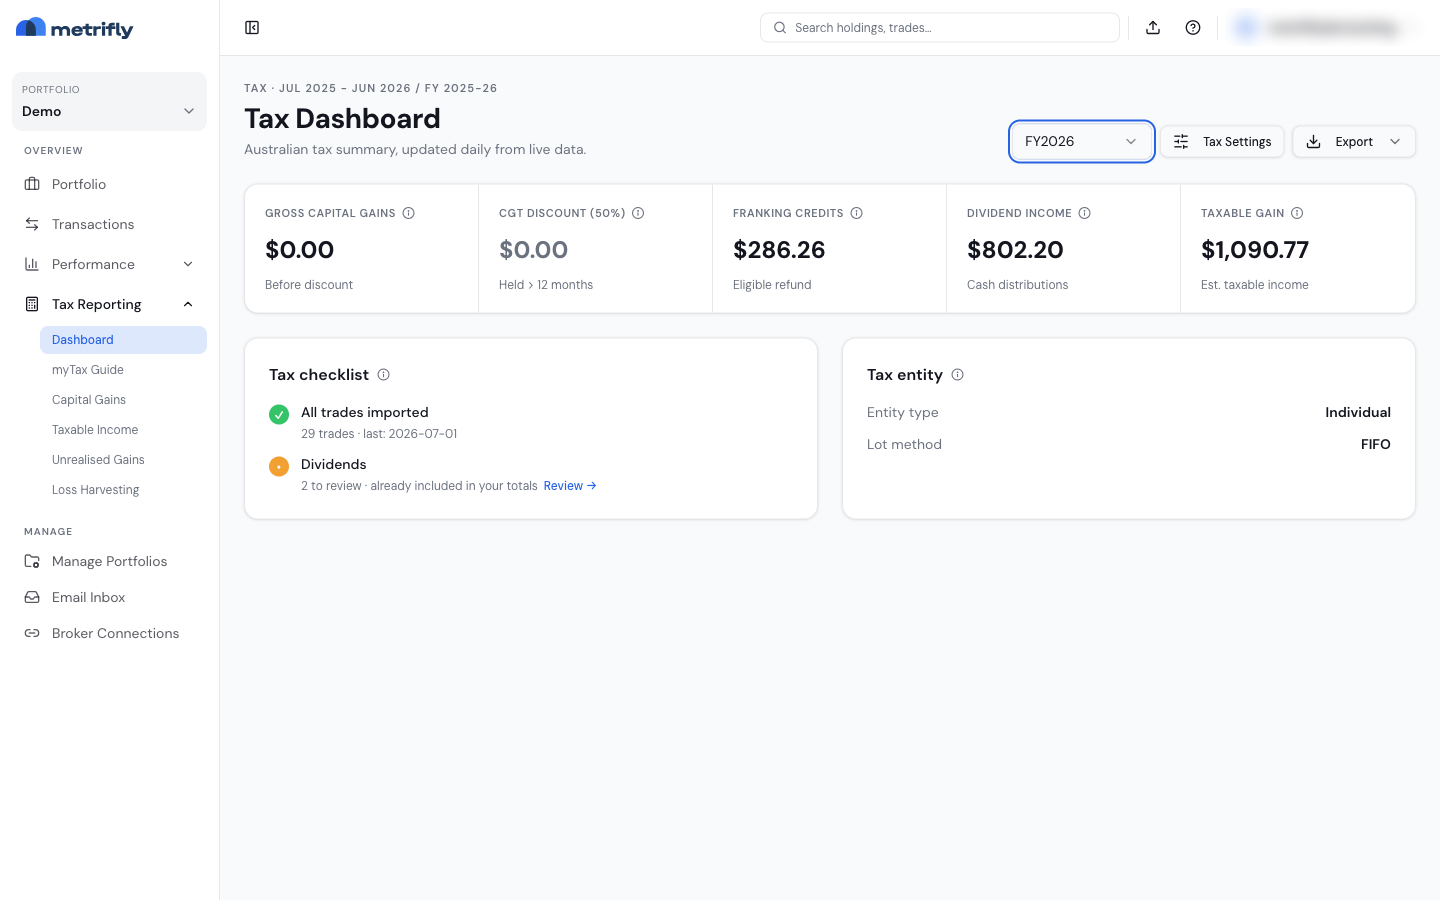Select the Dashboard submenu item
The image size is (1440, 900).
point(123,340)
